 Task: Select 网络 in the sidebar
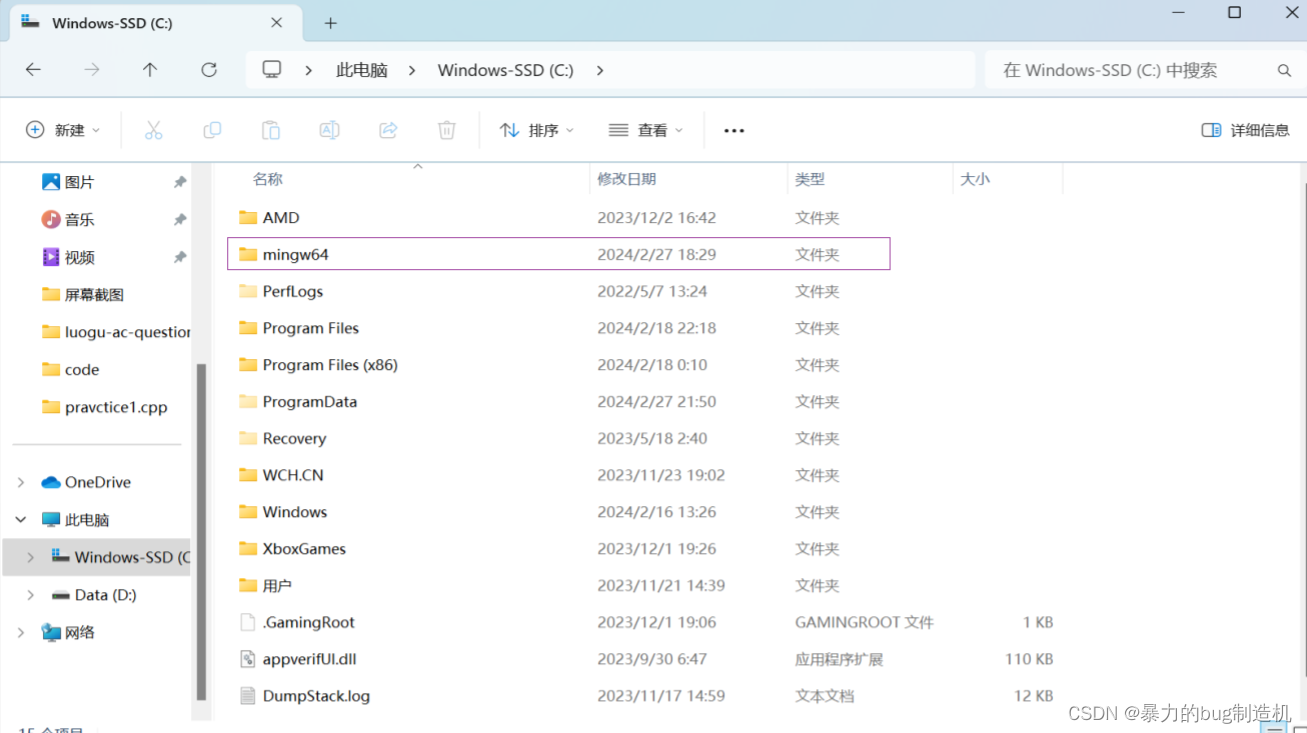point(69,632)
